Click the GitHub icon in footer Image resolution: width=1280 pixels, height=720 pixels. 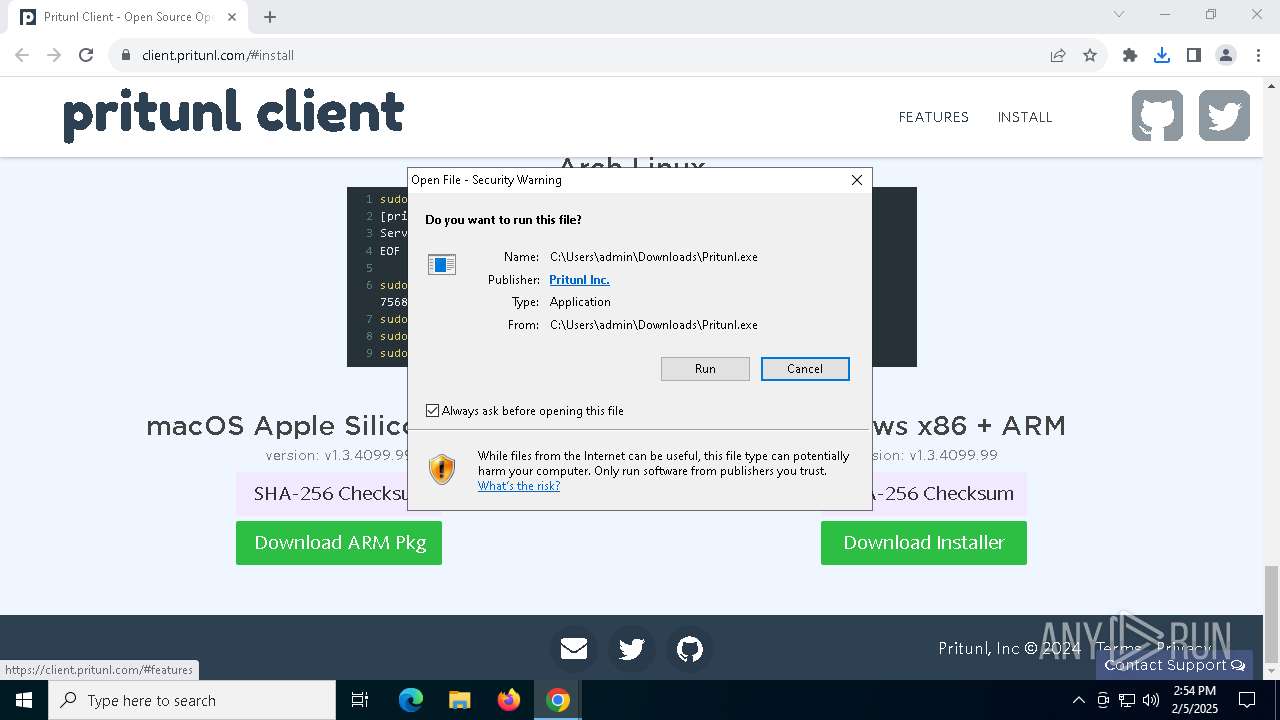(689, 649)
